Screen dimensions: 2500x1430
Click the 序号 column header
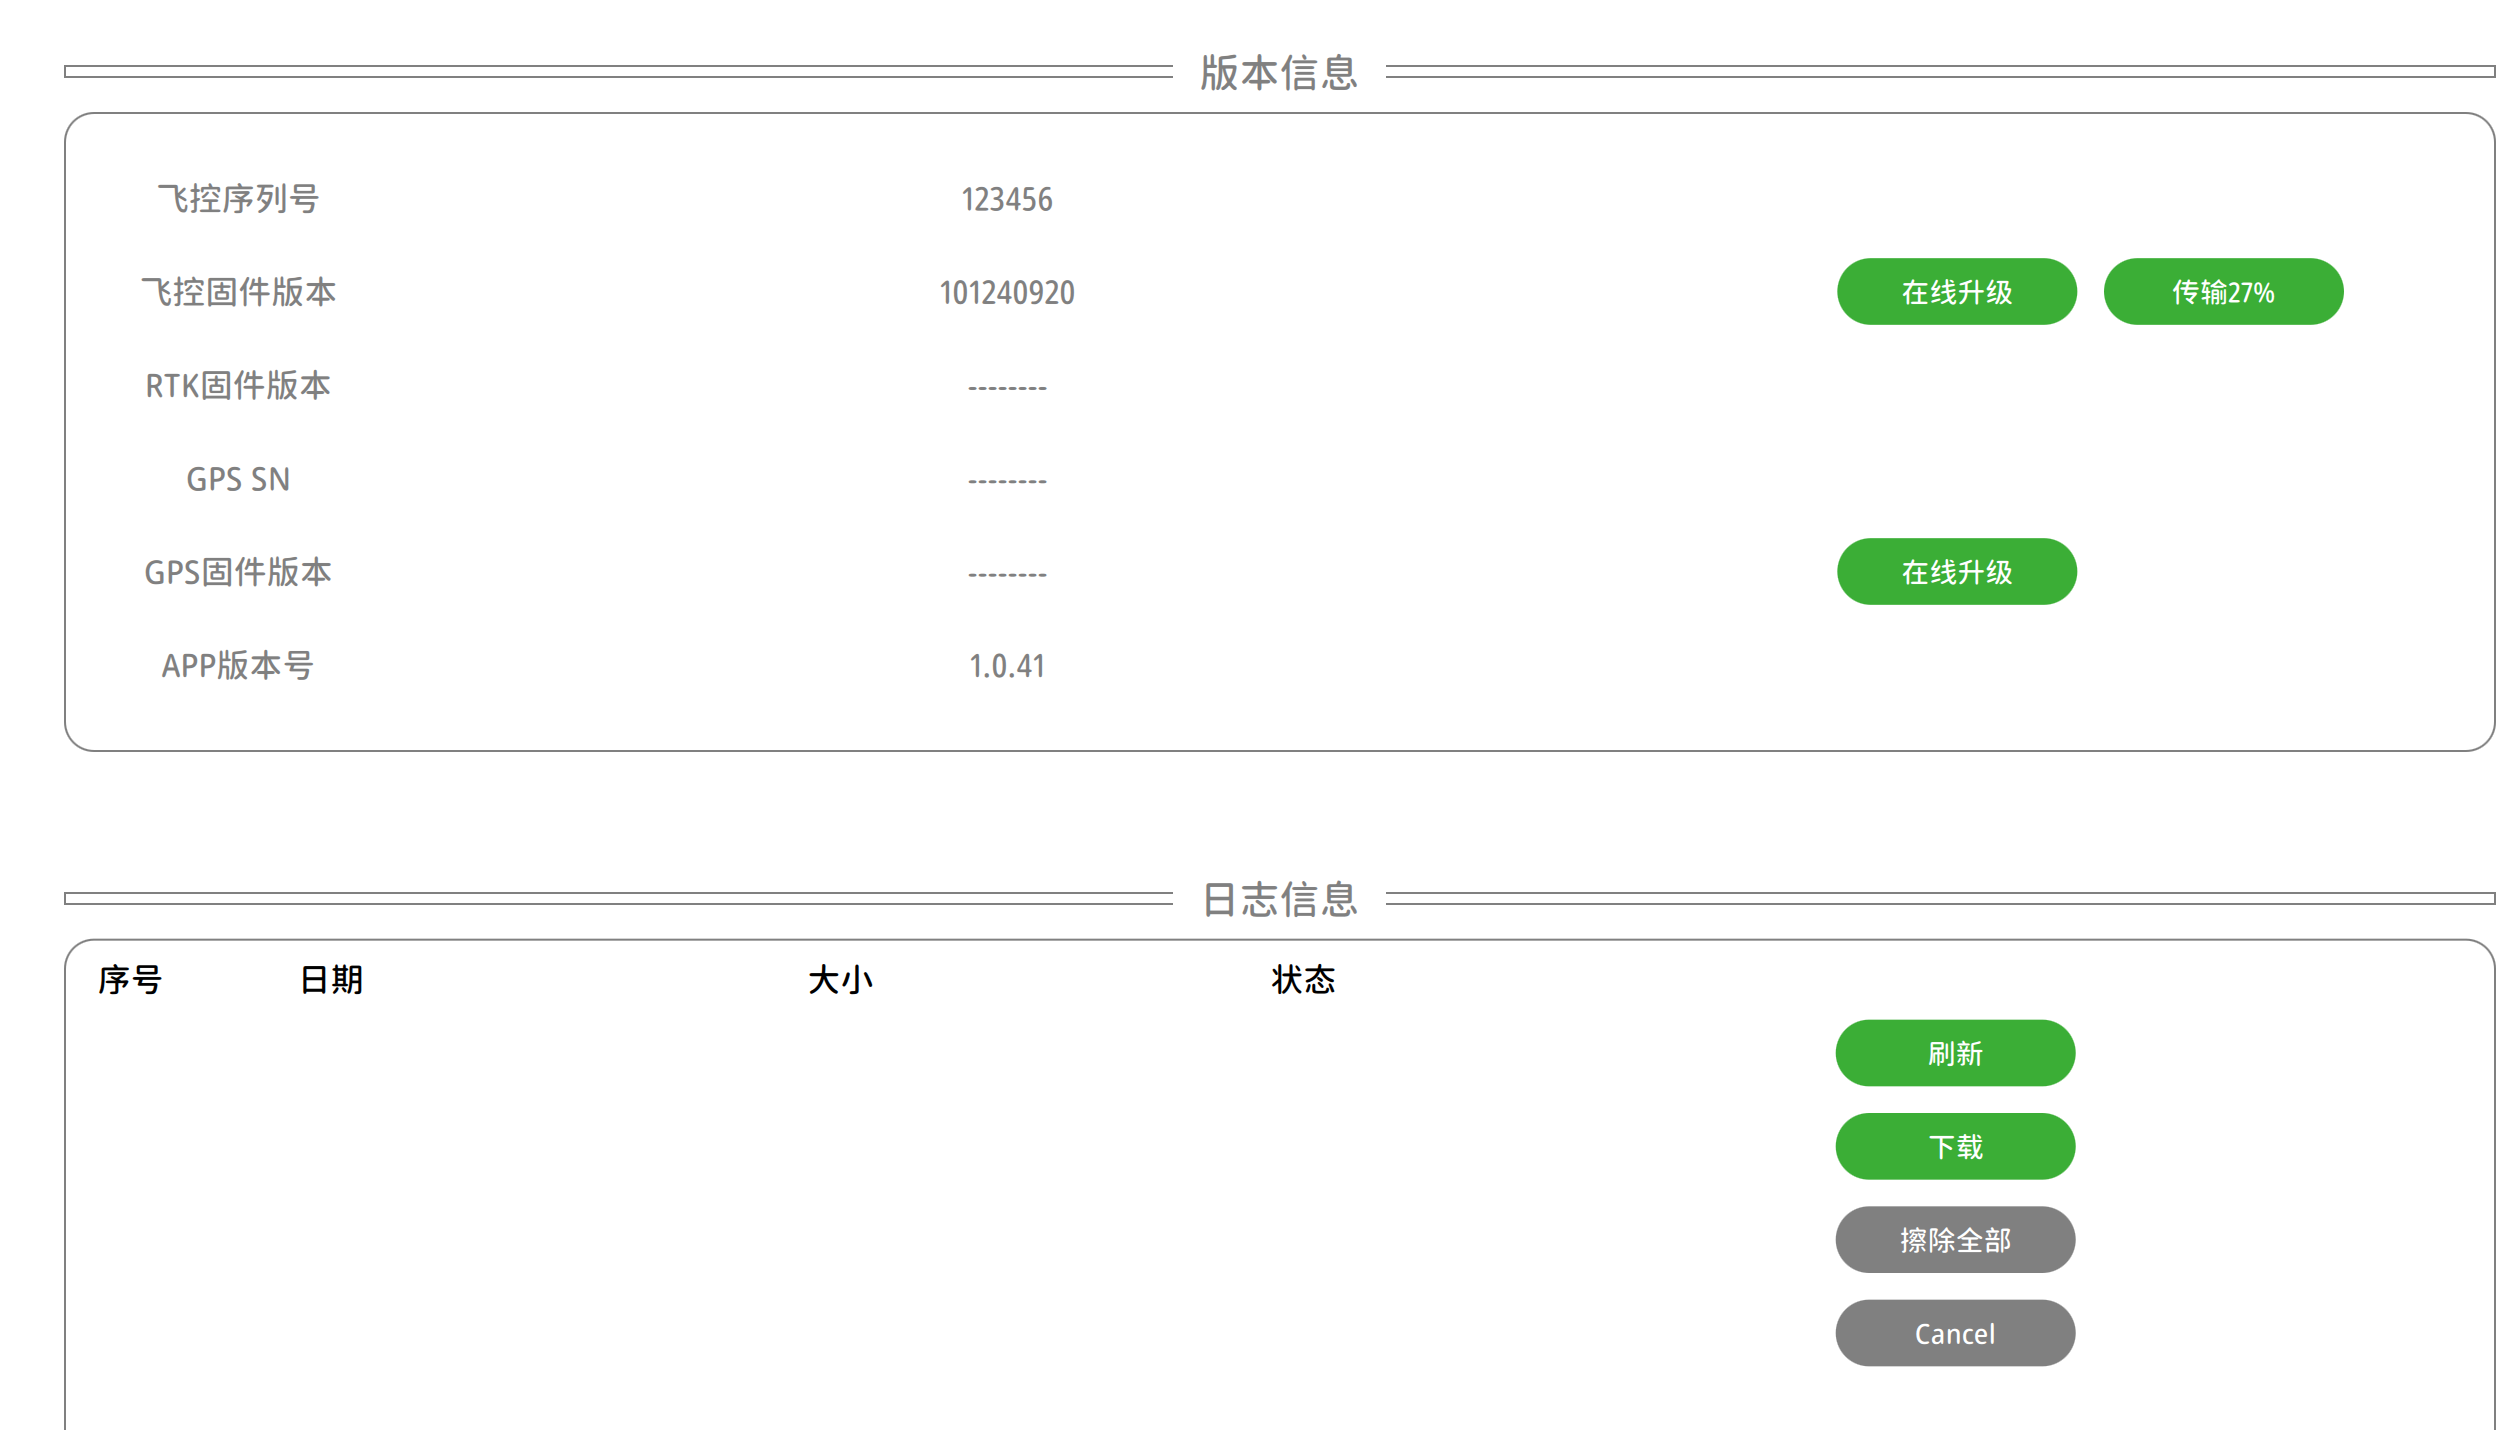click(x=131, y=981)
